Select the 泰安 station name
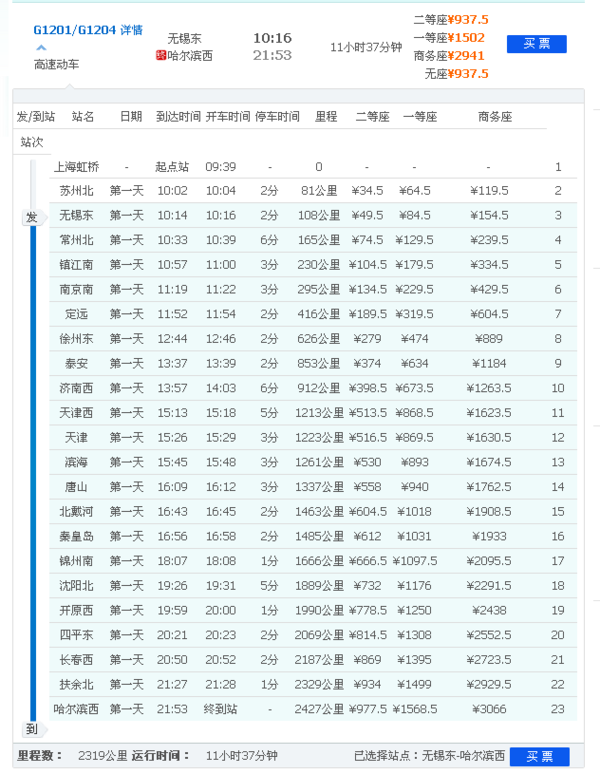Image resolution: width=600 pixels, height=774 pixels. coord(76,363)
